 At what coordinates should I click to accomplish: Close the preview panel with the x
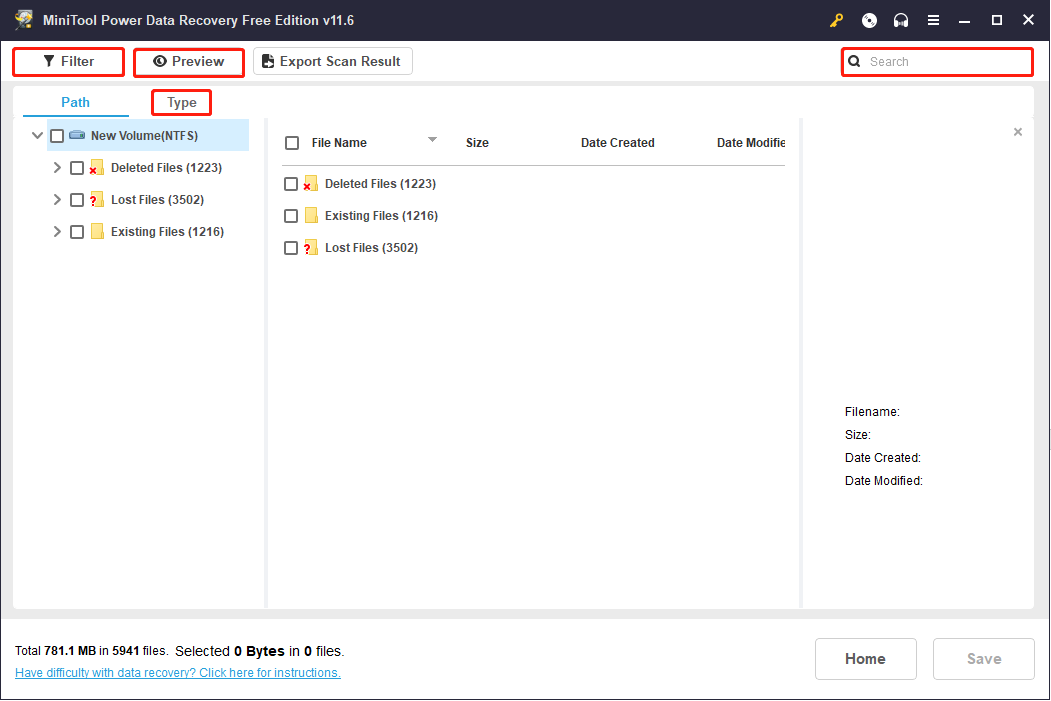click(1017, 132)
